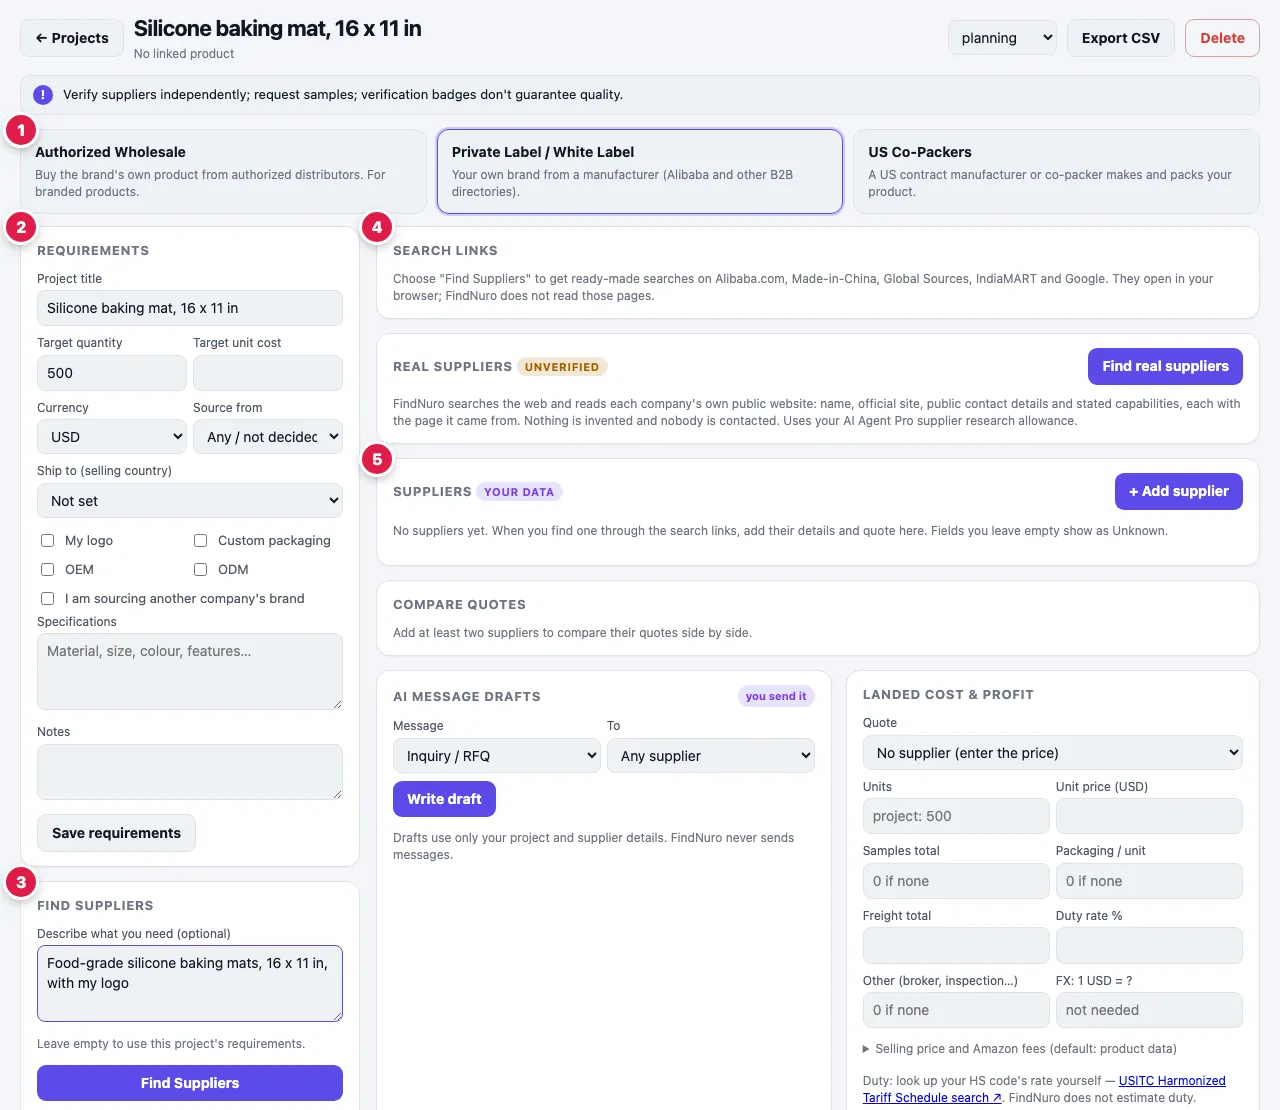Image resolution: width=1280 pixels, height=1110 pixels.
Task: Focus the Target quantity field
Action: pyautogui.click(x=112, y=373)
